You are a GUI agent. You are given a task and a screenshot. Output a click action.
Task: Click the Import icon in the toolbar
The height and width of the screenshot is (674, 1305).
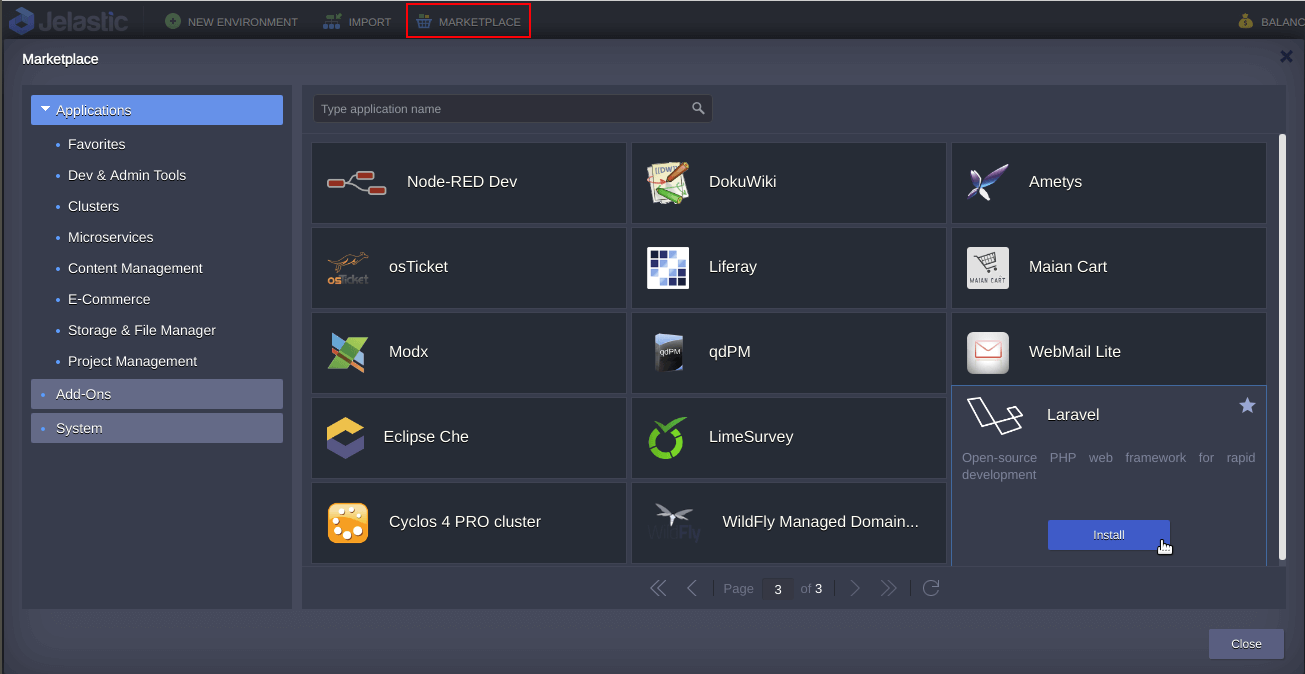click(332, 21)
